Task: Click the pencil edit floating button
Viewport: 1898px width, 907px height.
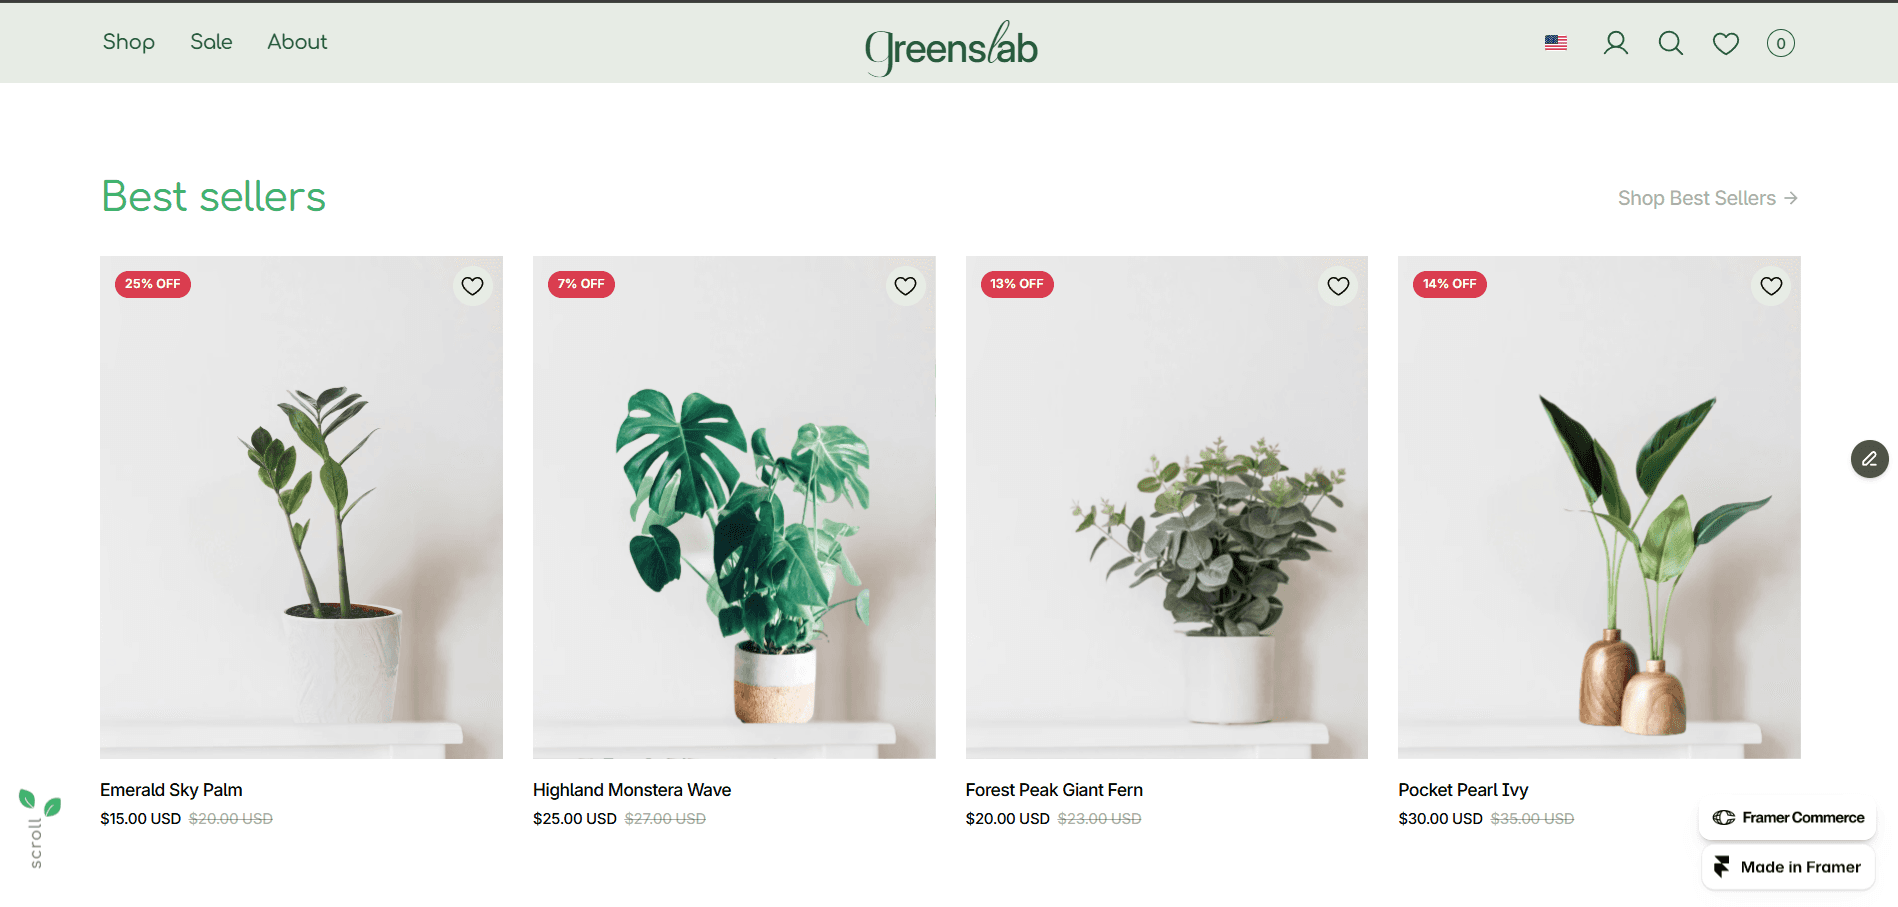Action: coord(1870,459)
